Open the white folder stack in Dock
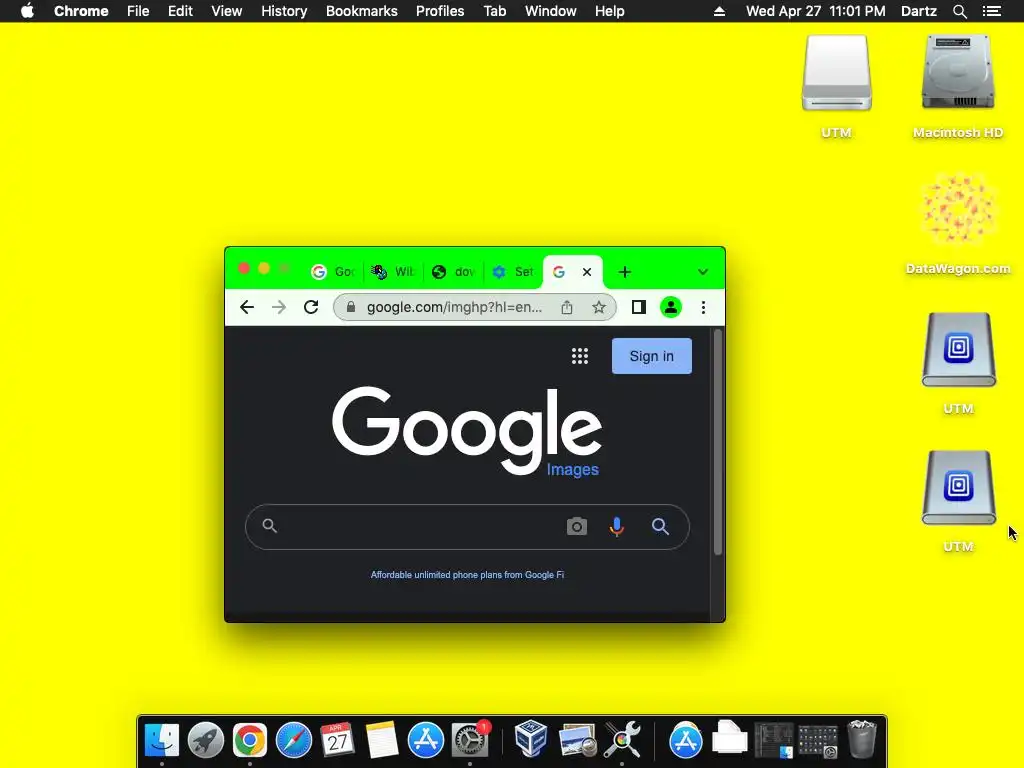This screenshot has height=768, width=1024. tap(729, 738)
